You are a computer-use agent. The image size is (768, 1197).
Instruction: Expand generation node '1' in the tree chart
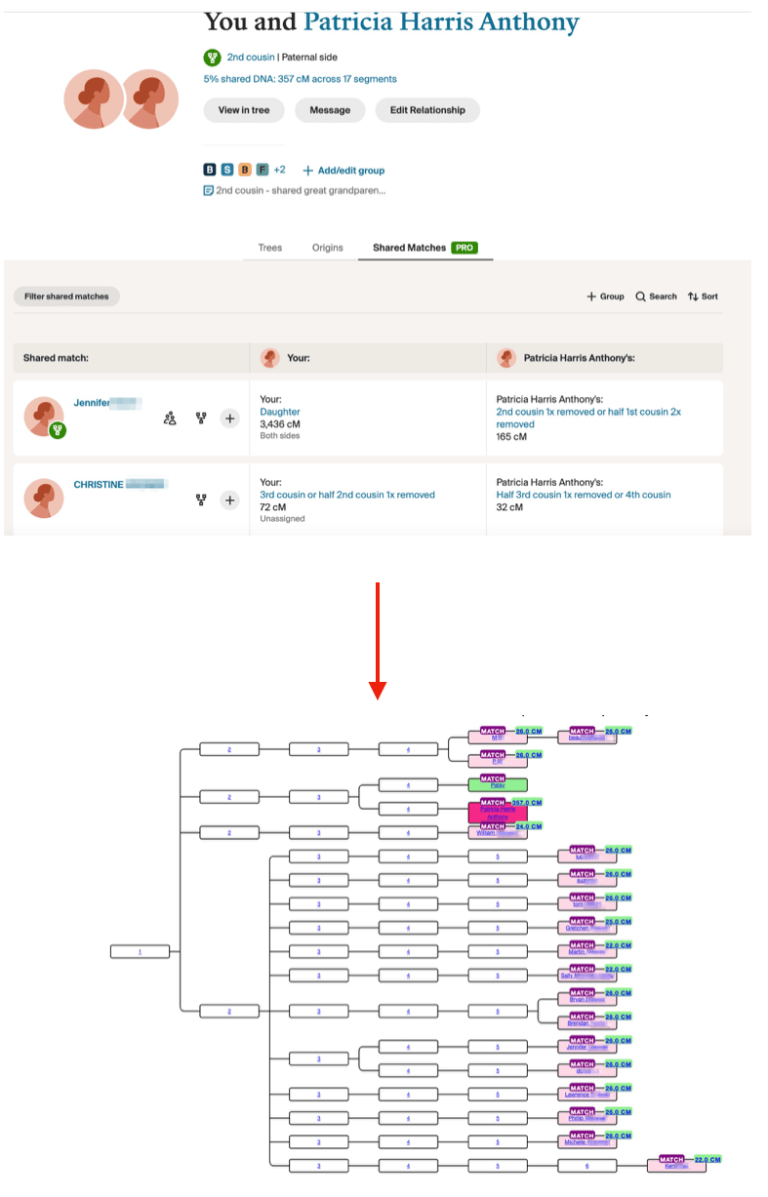(141, 951)
